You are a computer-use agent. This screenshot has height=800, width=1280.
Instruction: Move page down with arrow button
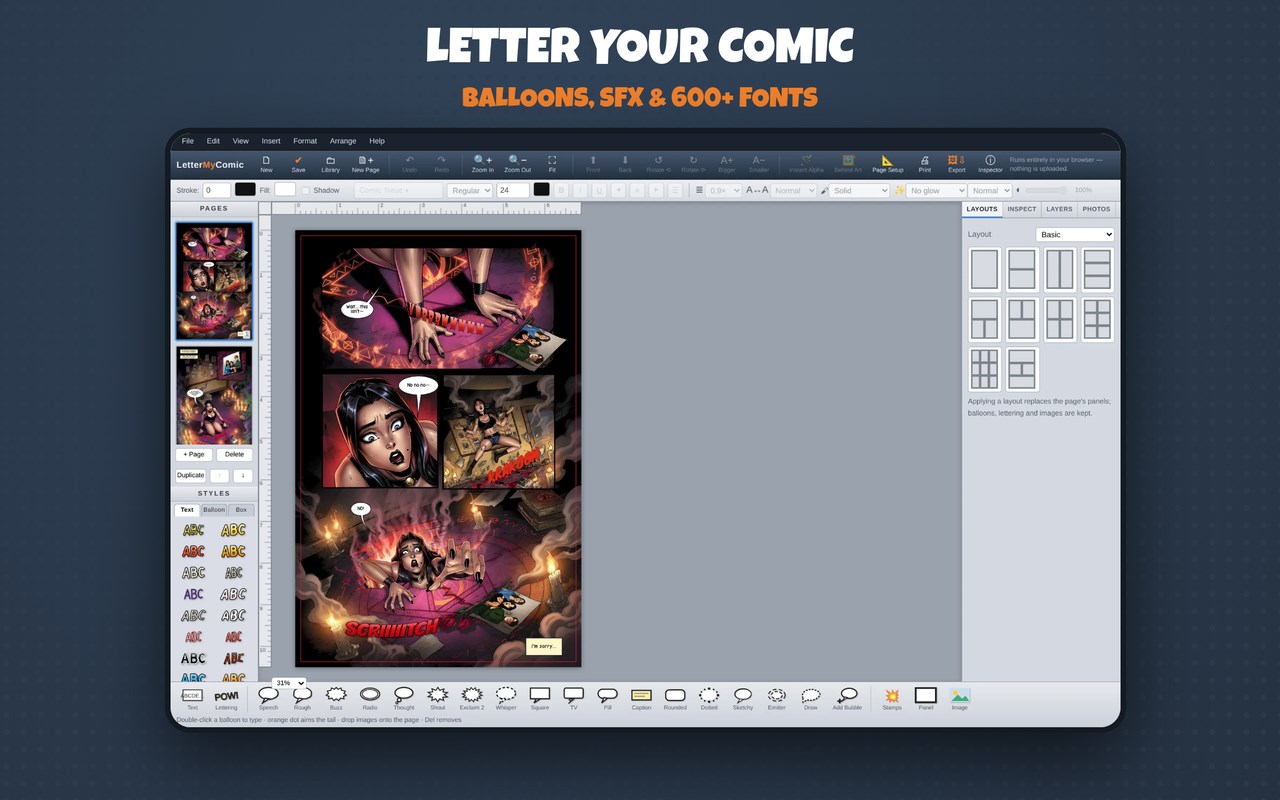(x=242, y=476)
